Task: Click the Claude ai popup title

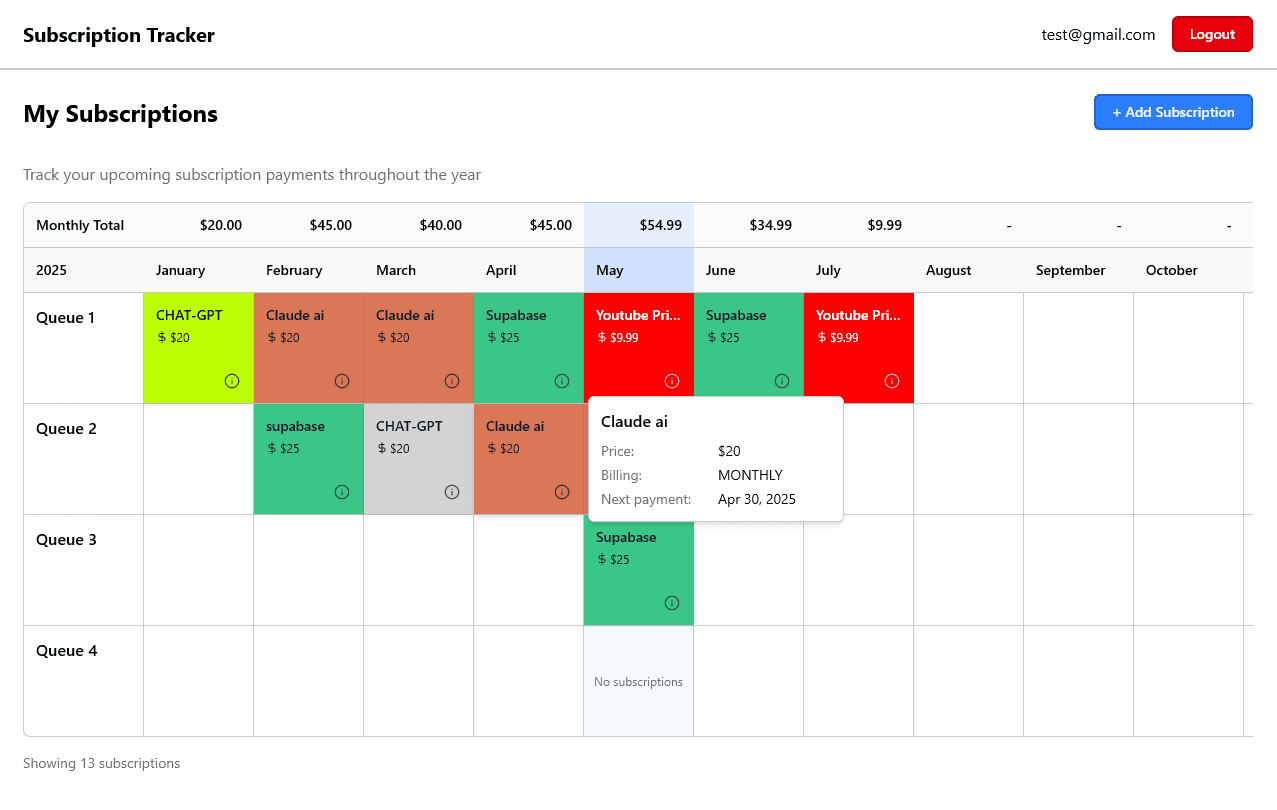Action: click(634, 422)
